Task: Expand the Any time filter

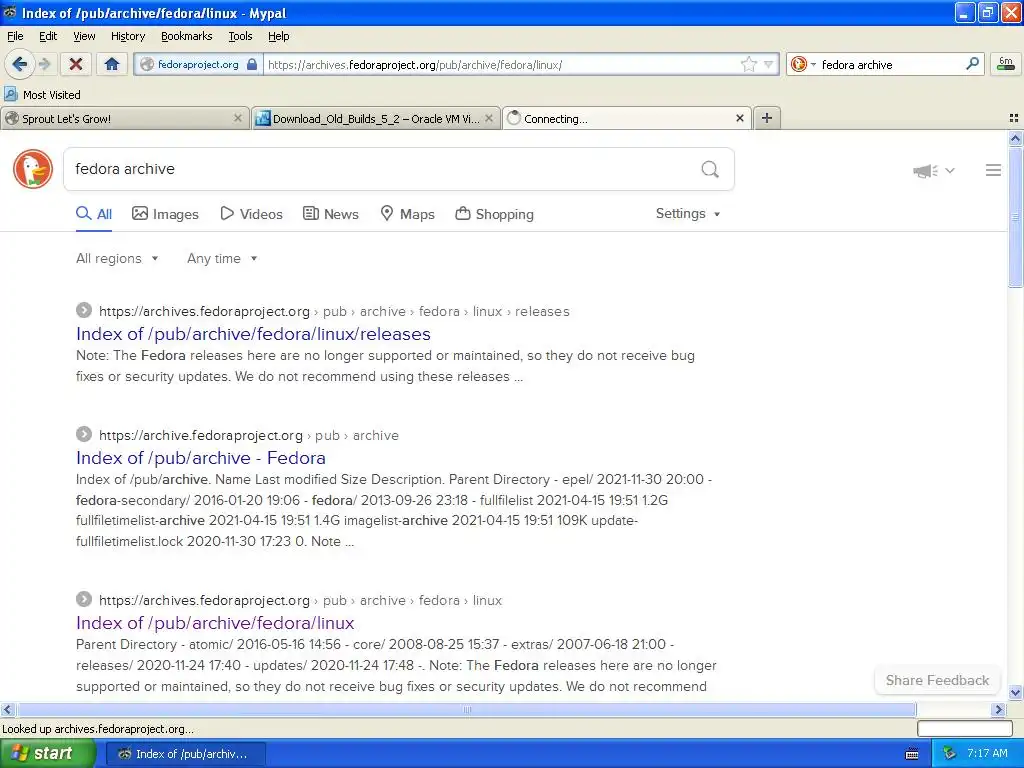Action: coord(222,259)
